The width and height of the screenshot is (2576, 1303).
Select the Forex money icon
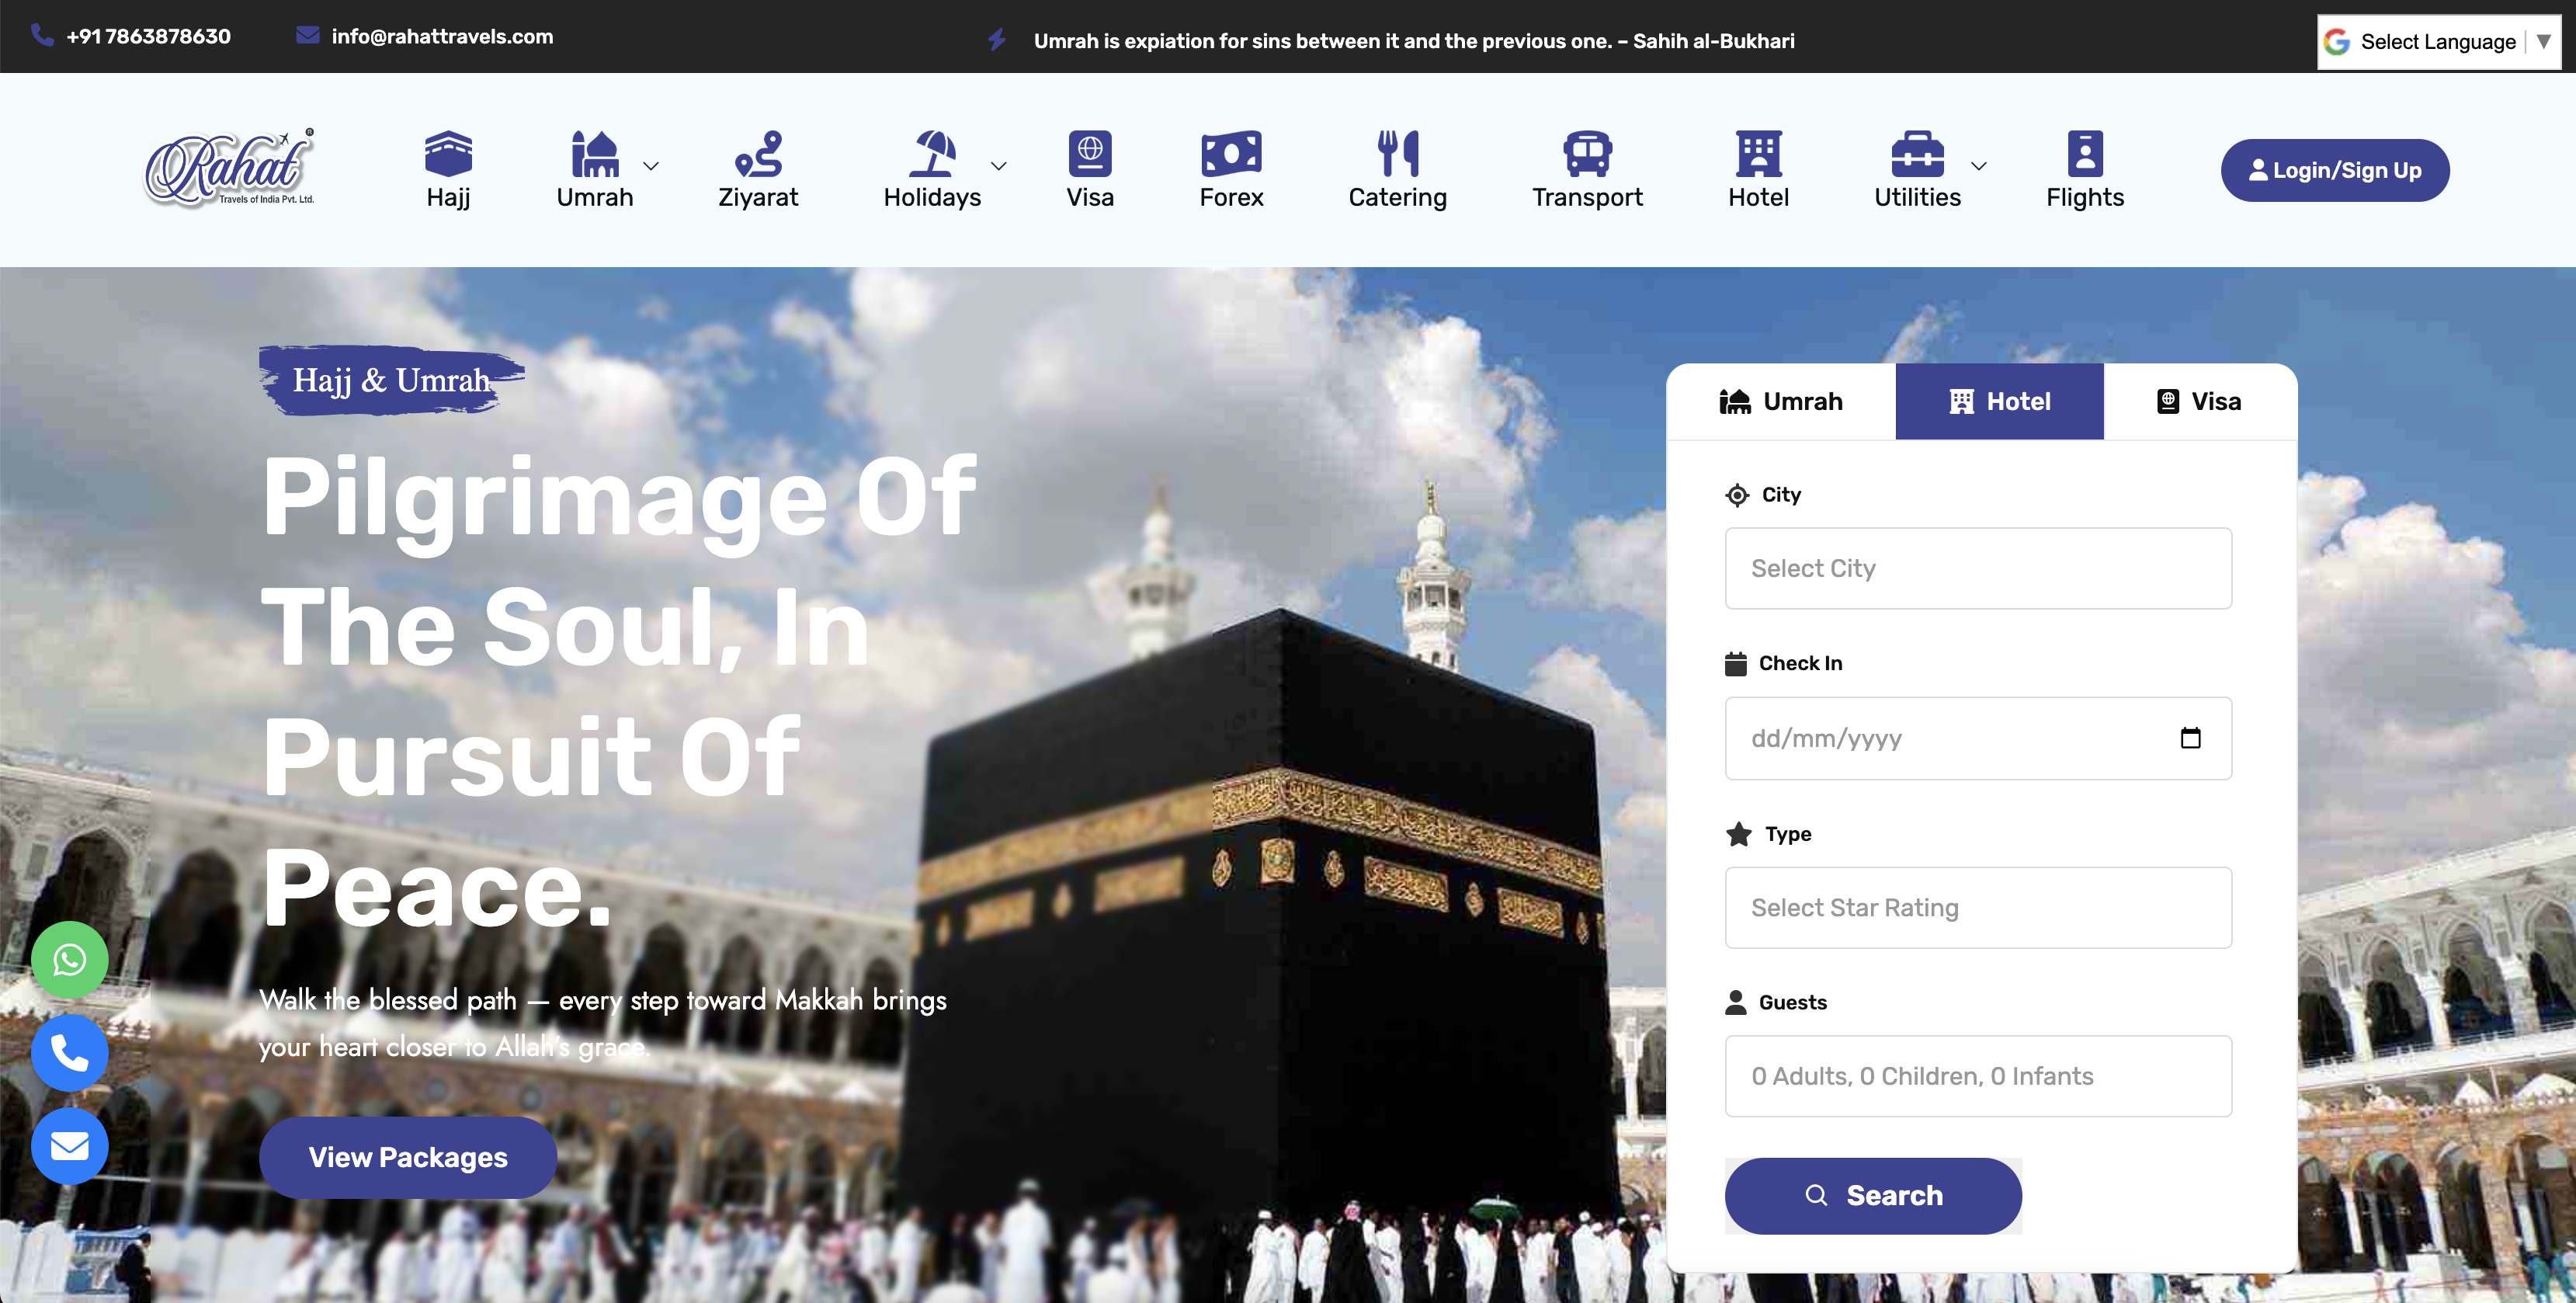[x=1231, y=152]
